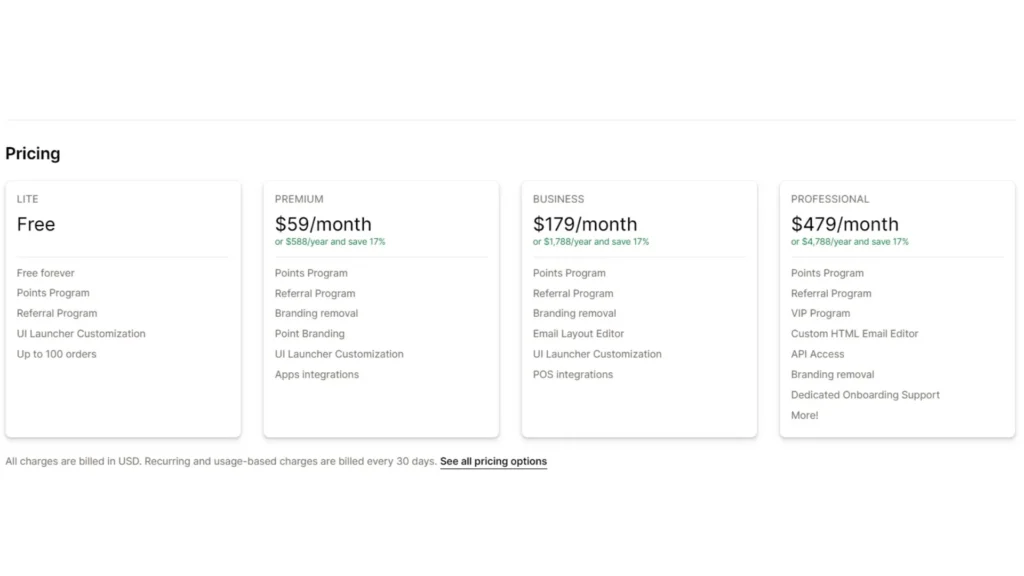Click the $4,788/year savings text

coord(850,242)
